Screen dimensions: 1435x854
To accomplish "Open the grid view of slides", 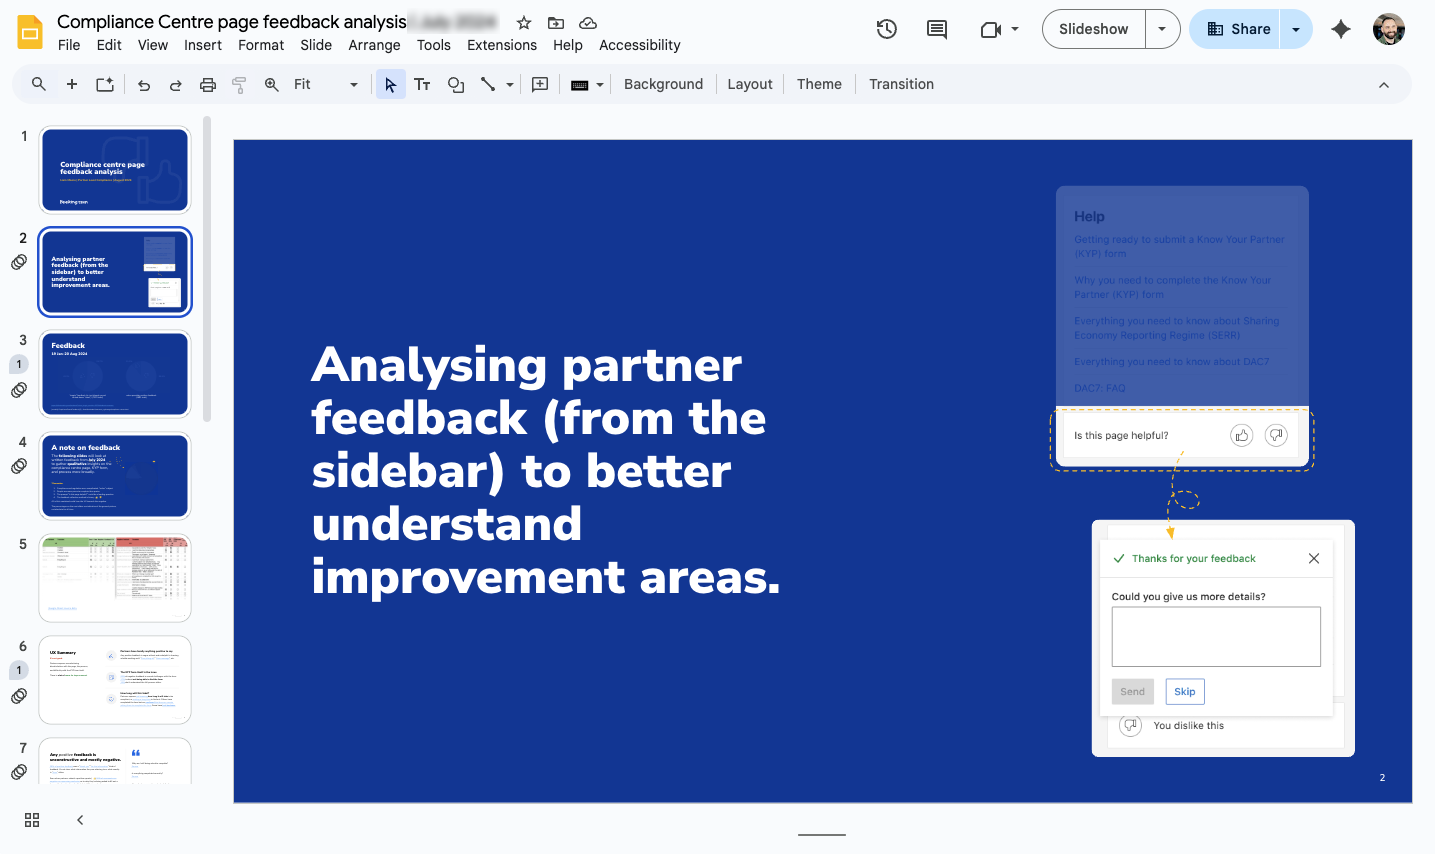I will pos(31,819).
